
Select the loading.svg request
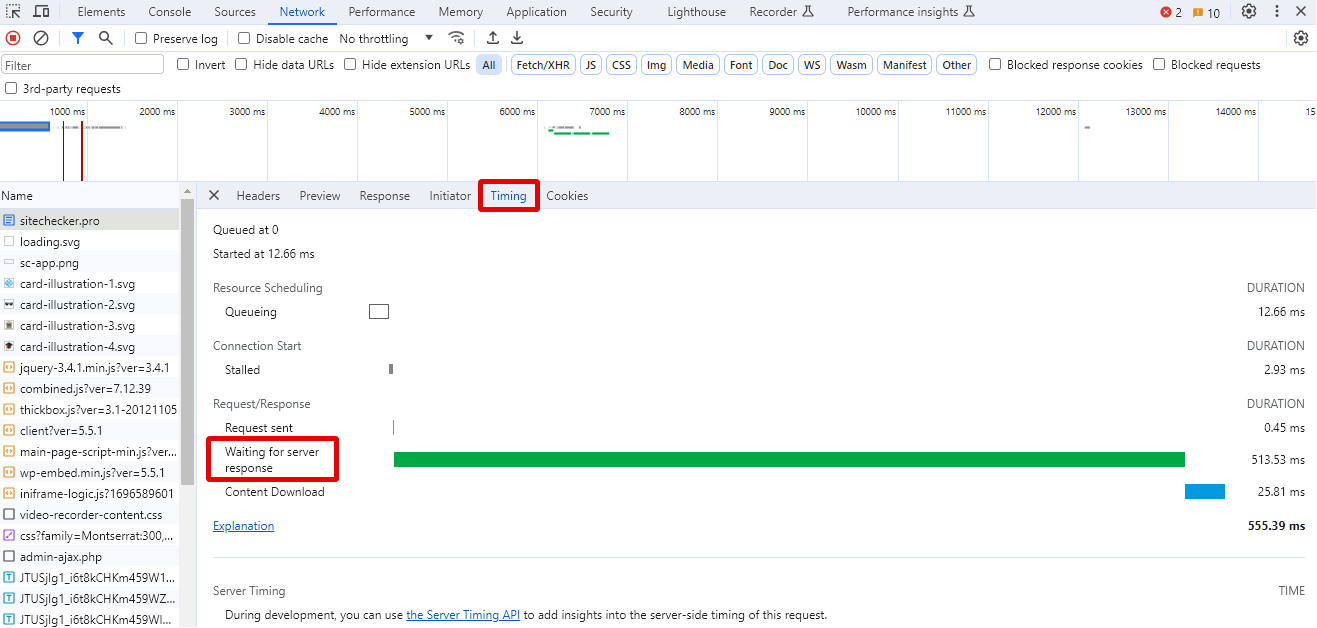coord(90,242)
